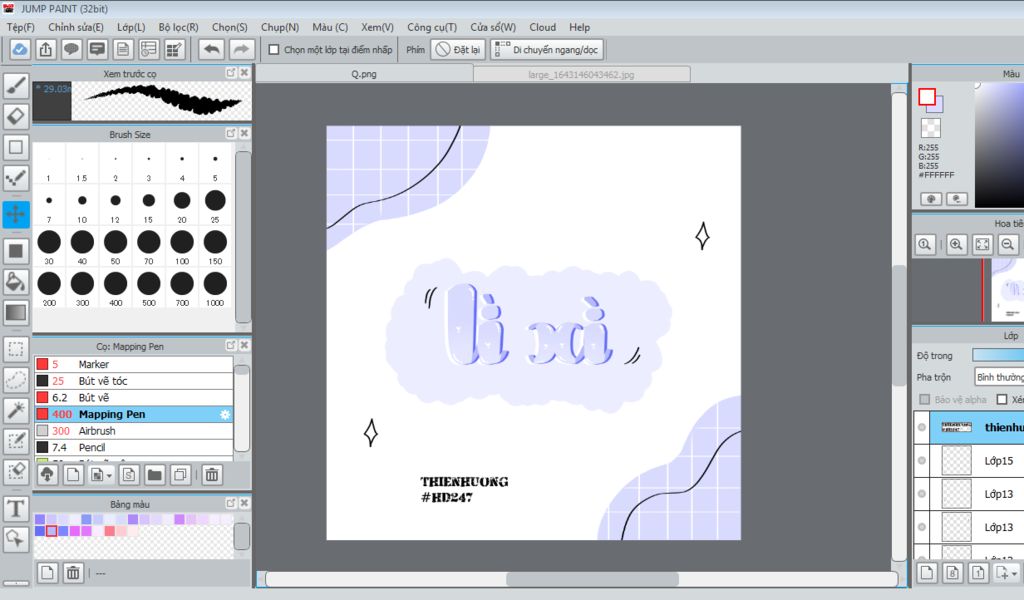Select the Bút vẽ tóc brush
Screen dimensions: 1024x600
pos(134,381)
